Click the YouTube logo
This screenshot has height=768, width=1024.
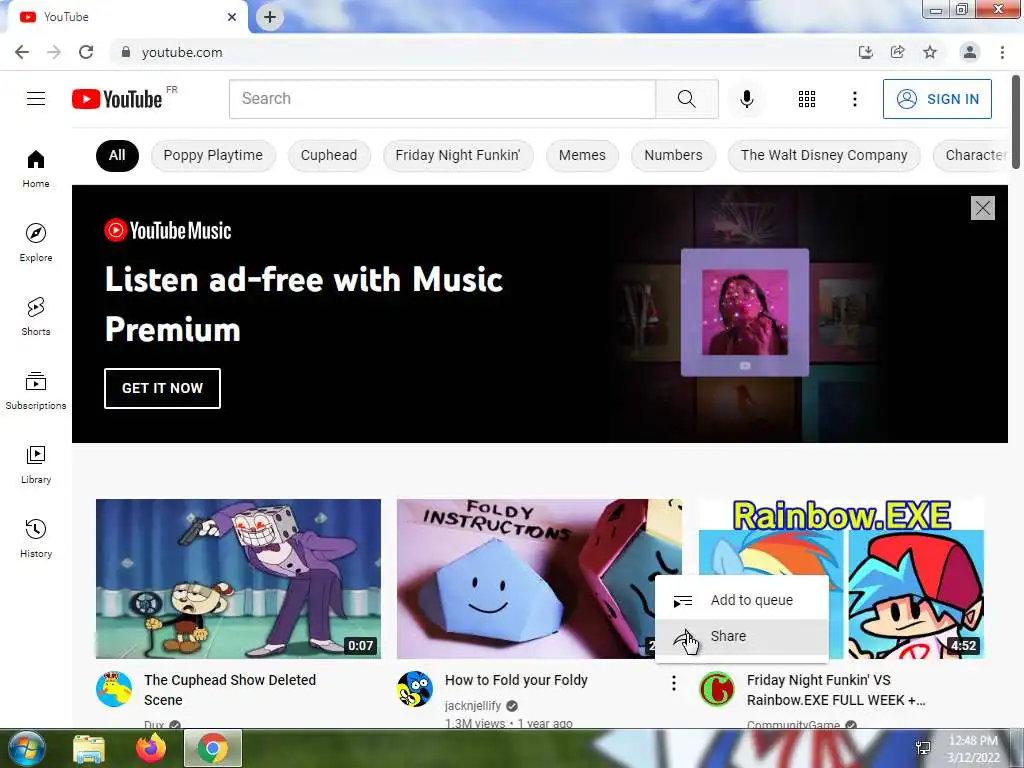117,99
